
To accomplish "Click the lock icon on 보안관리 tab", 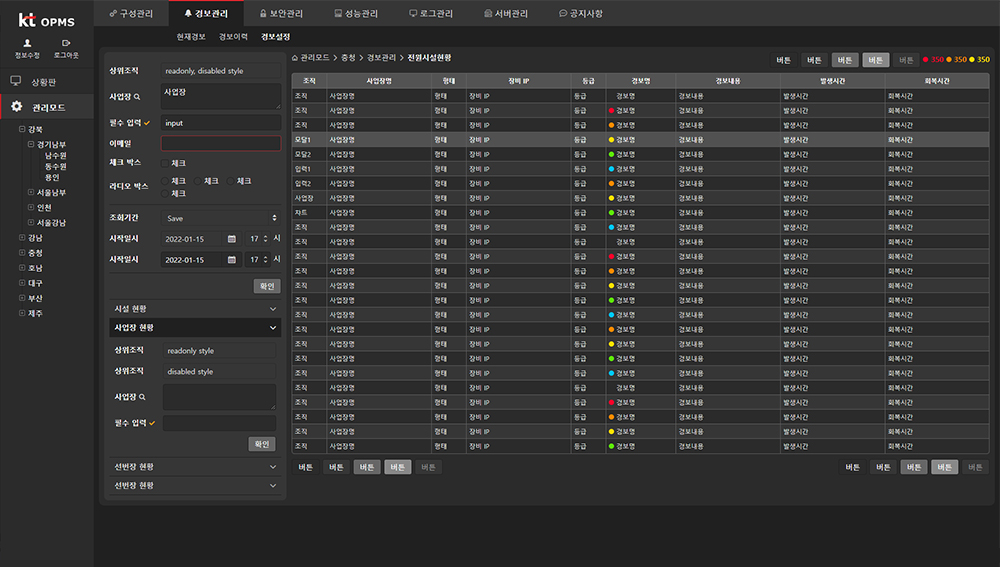I will (x=263, y=13).
